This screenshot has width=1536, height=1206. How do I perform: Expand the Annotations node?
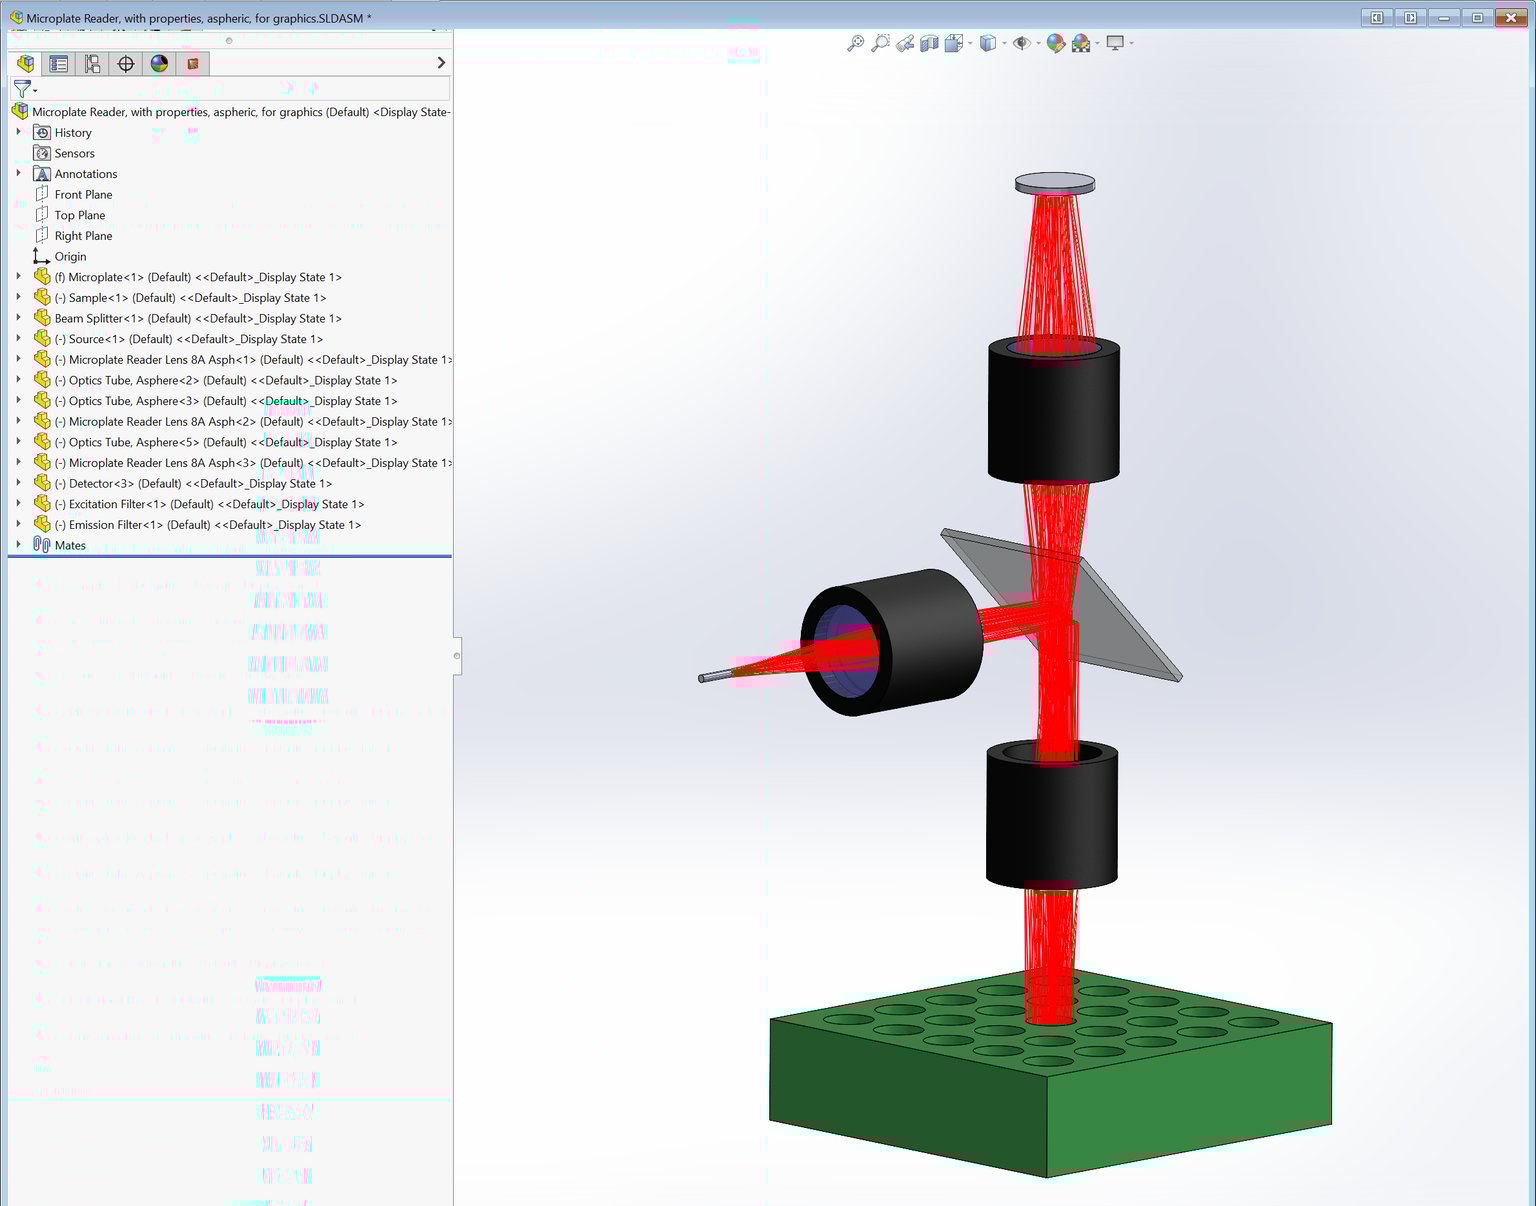18,173
